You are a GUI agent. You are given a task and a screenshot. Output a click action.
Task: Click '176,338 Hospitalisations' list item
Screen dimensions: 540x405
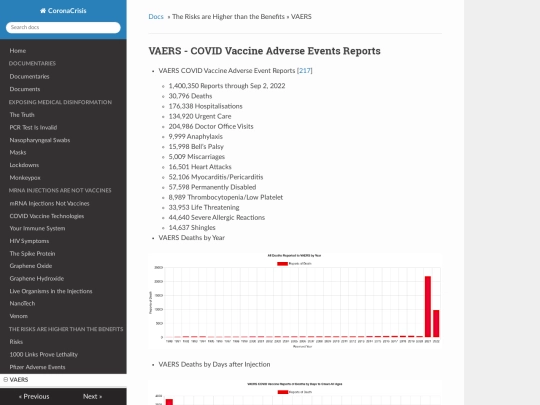point(206,106)
